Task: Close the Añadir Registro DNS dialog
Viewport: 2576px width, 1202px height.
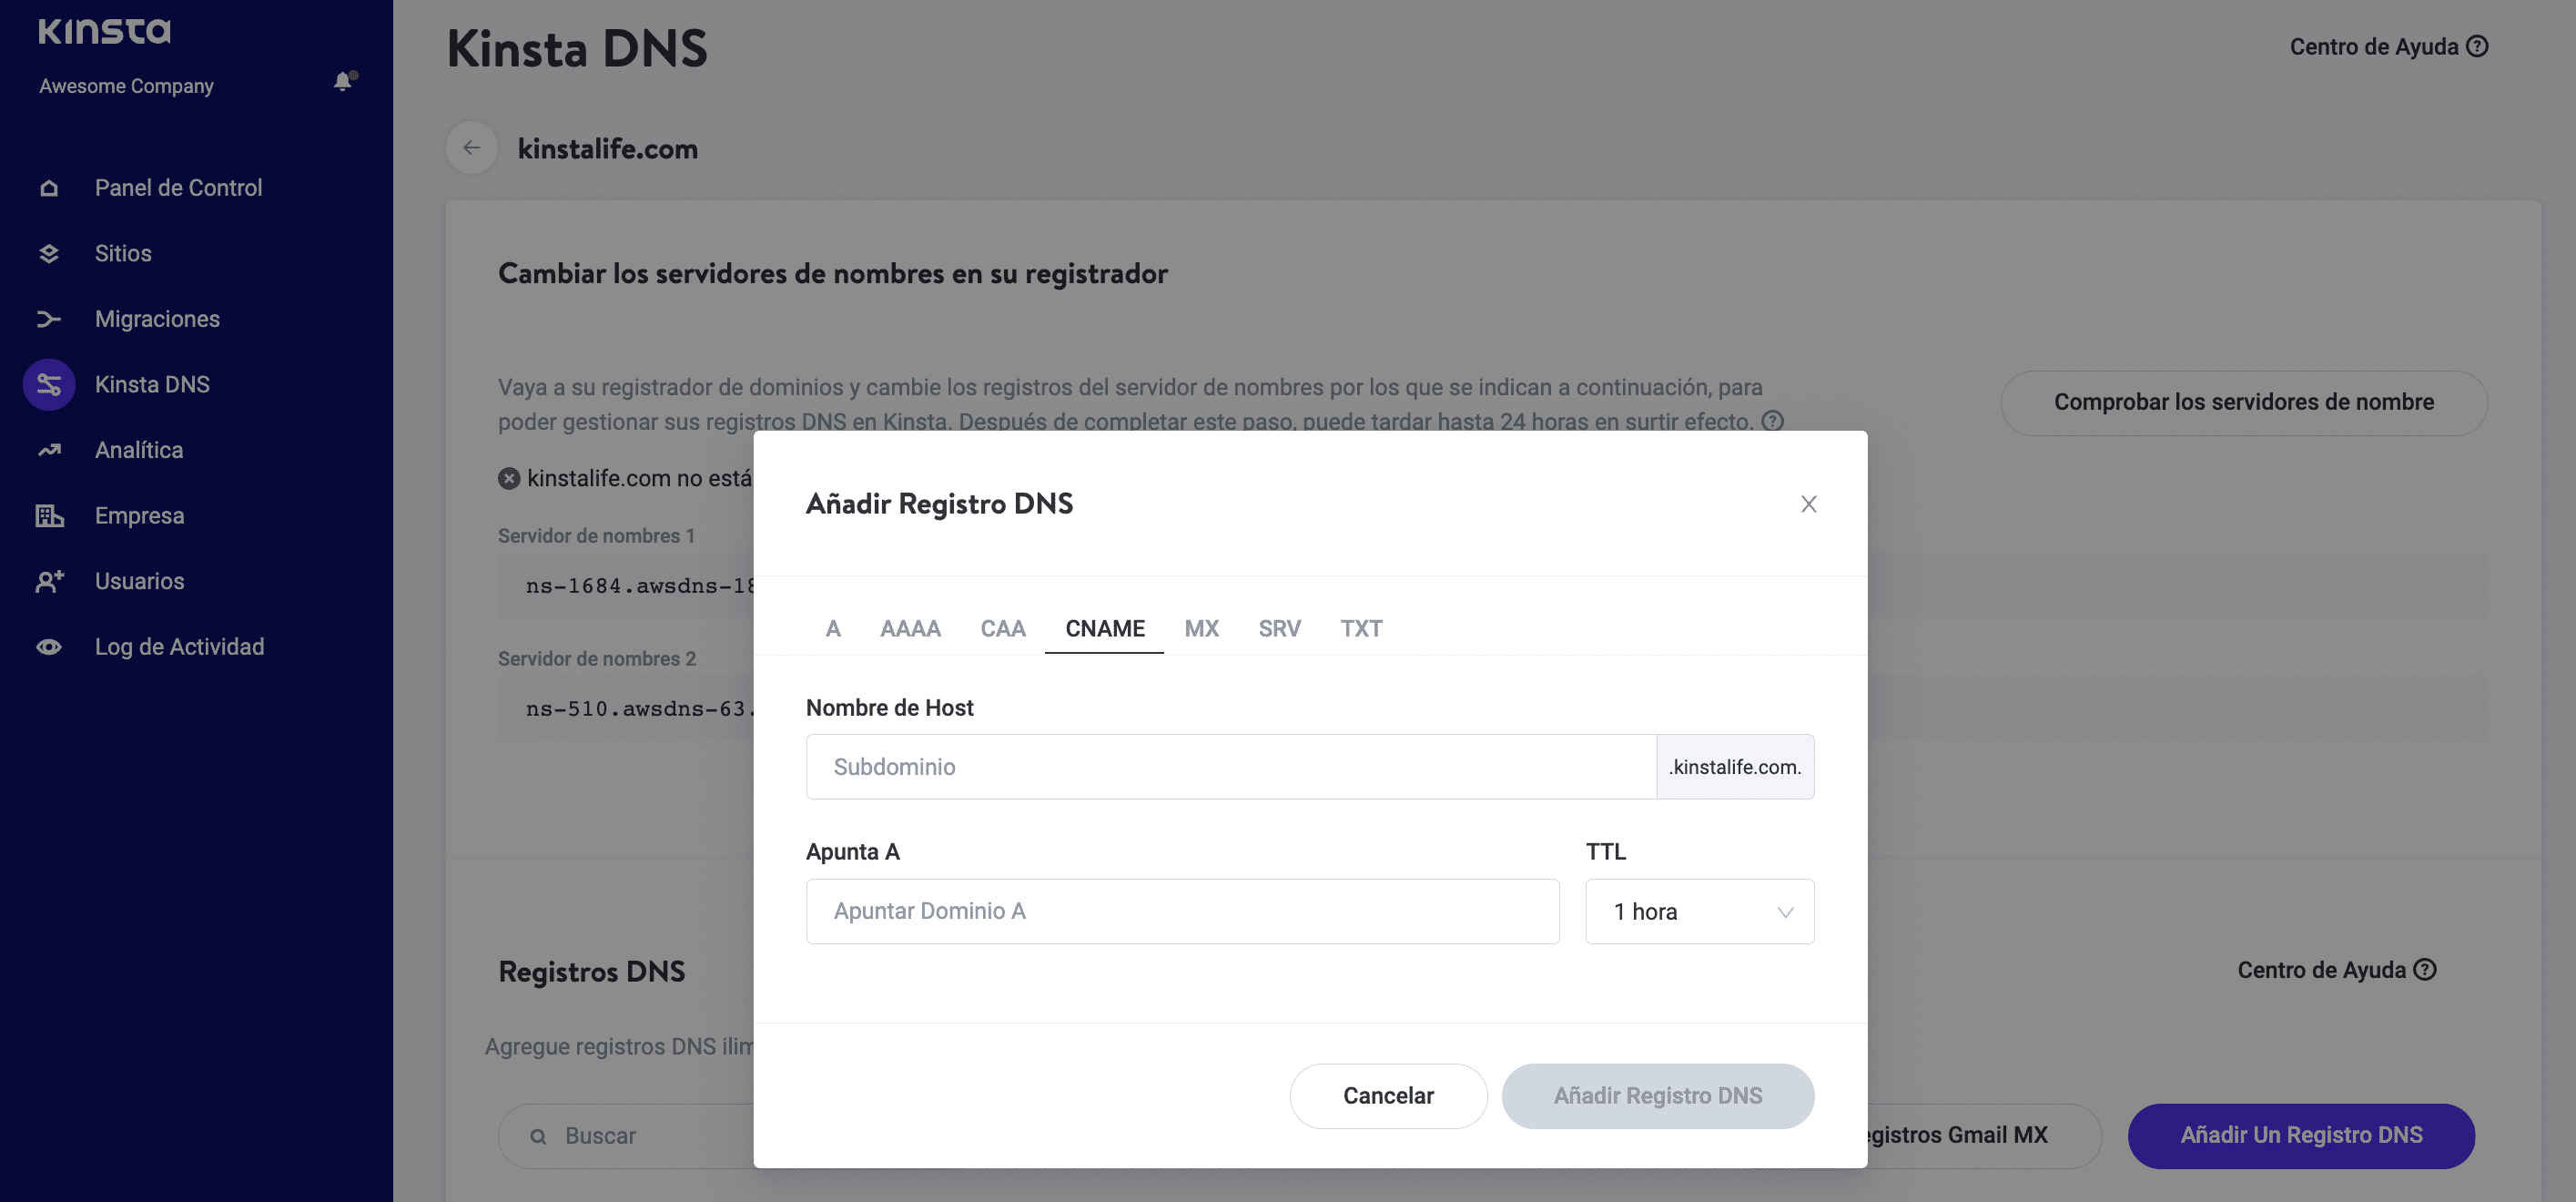Action: pos(1808,504)
